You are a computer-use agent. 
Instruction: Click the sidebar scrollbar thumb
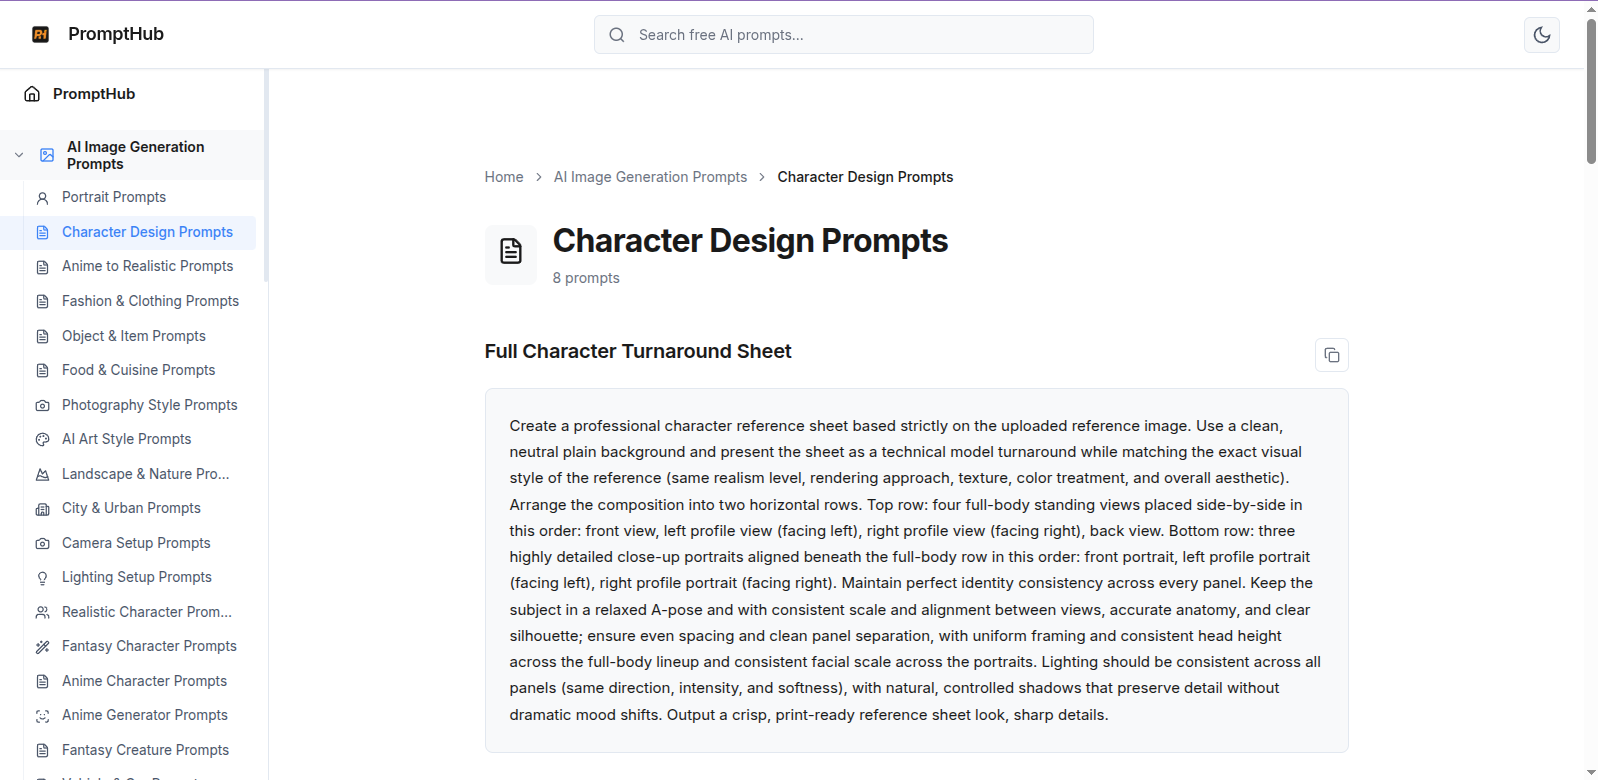[266, 175]
